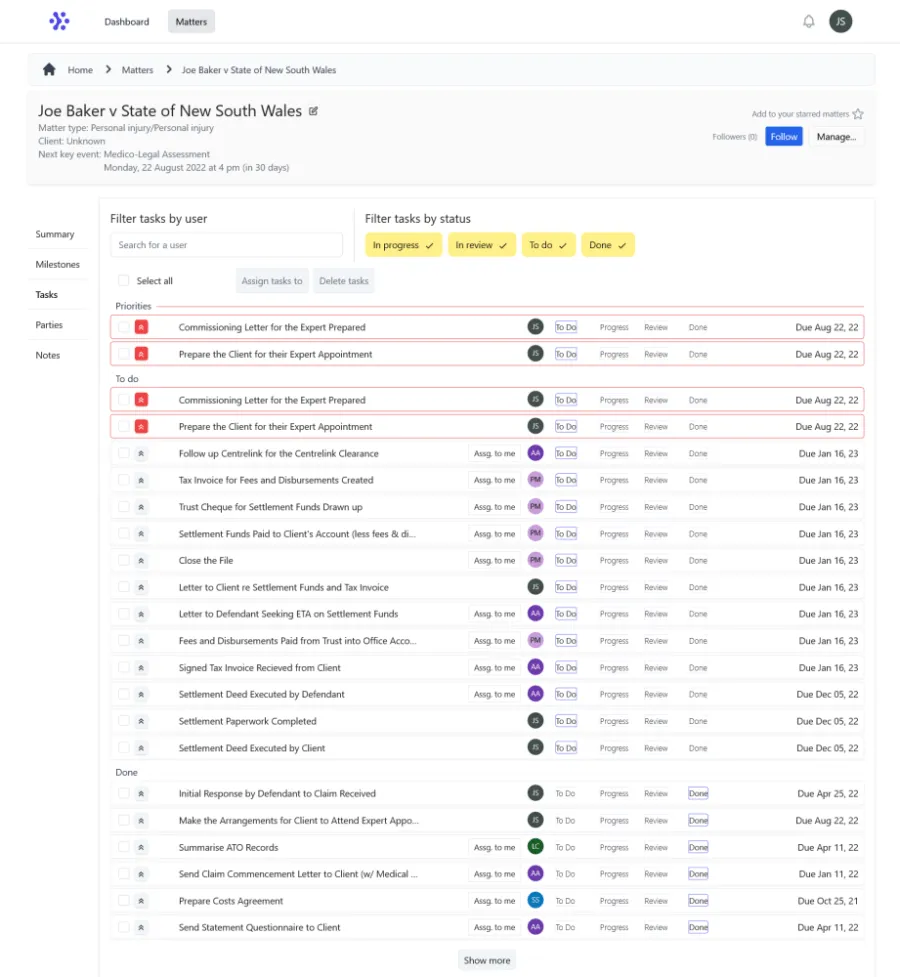Tick checkbox for Send Statement Questionnaire to Client

[x=123, y=927]
